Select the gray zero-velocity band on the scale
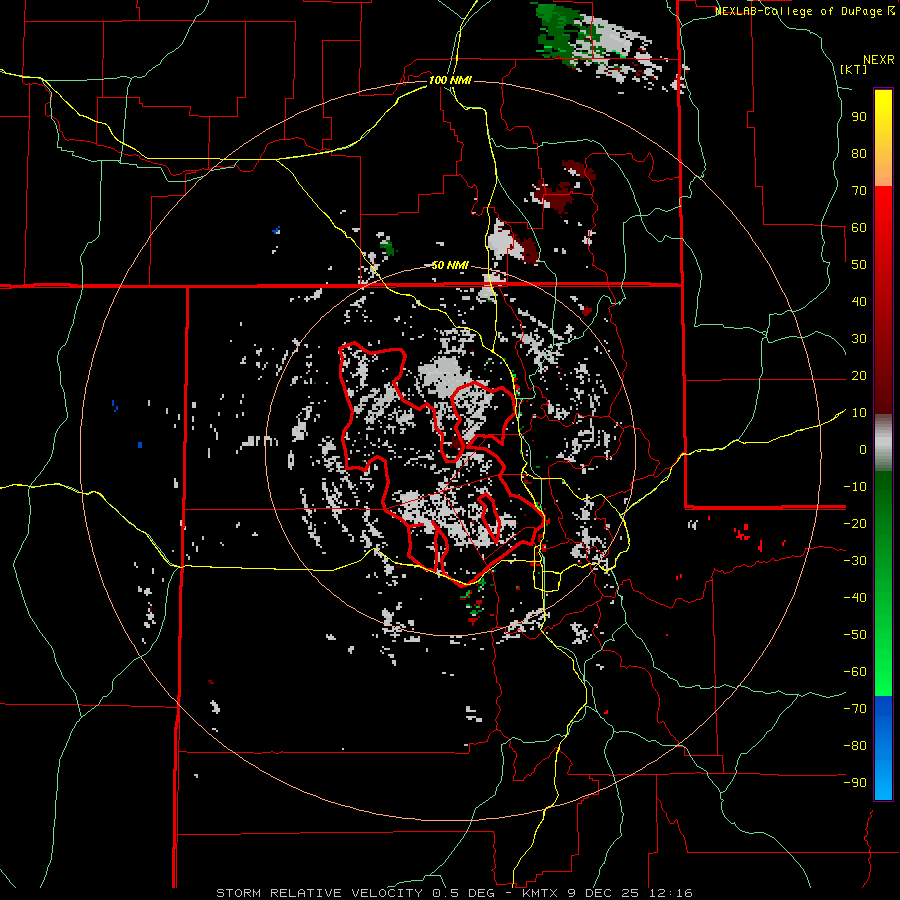 (883, 442)
